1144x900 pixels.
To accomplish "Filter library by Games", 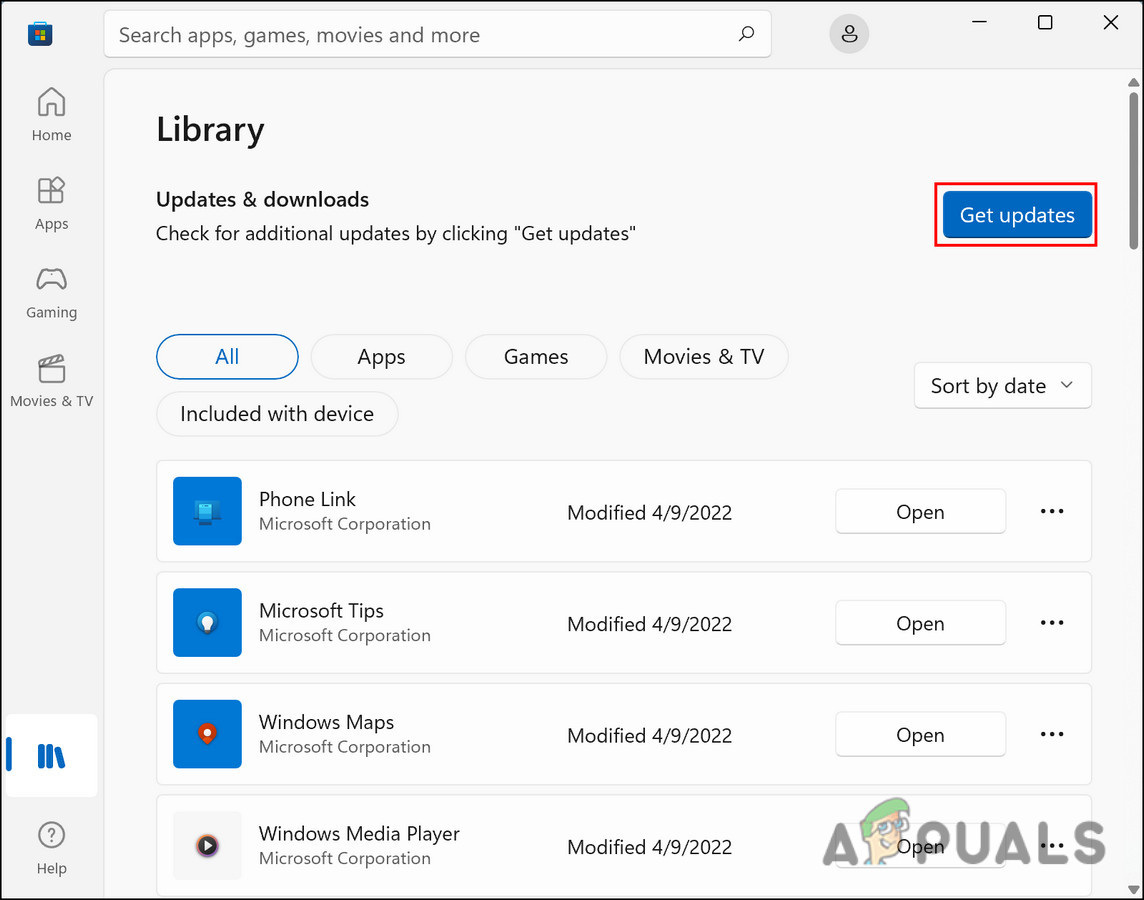I will tap(536, 357).
